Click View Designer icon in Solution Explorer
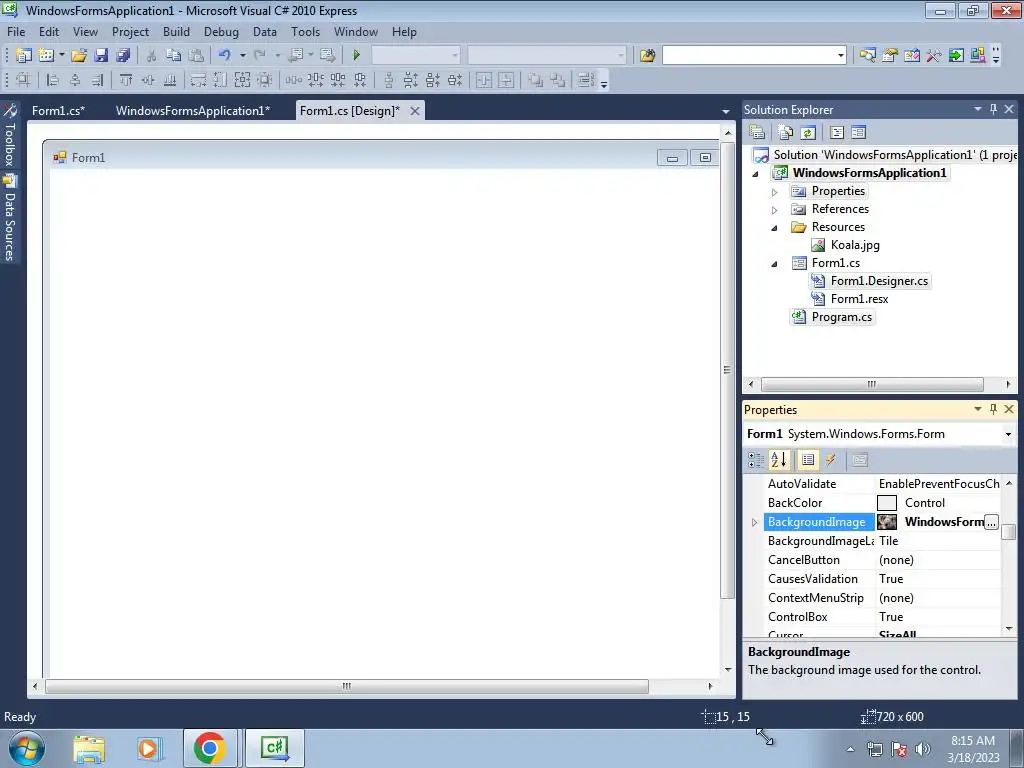The image size is (1024, 768). (x=859, y=133)
